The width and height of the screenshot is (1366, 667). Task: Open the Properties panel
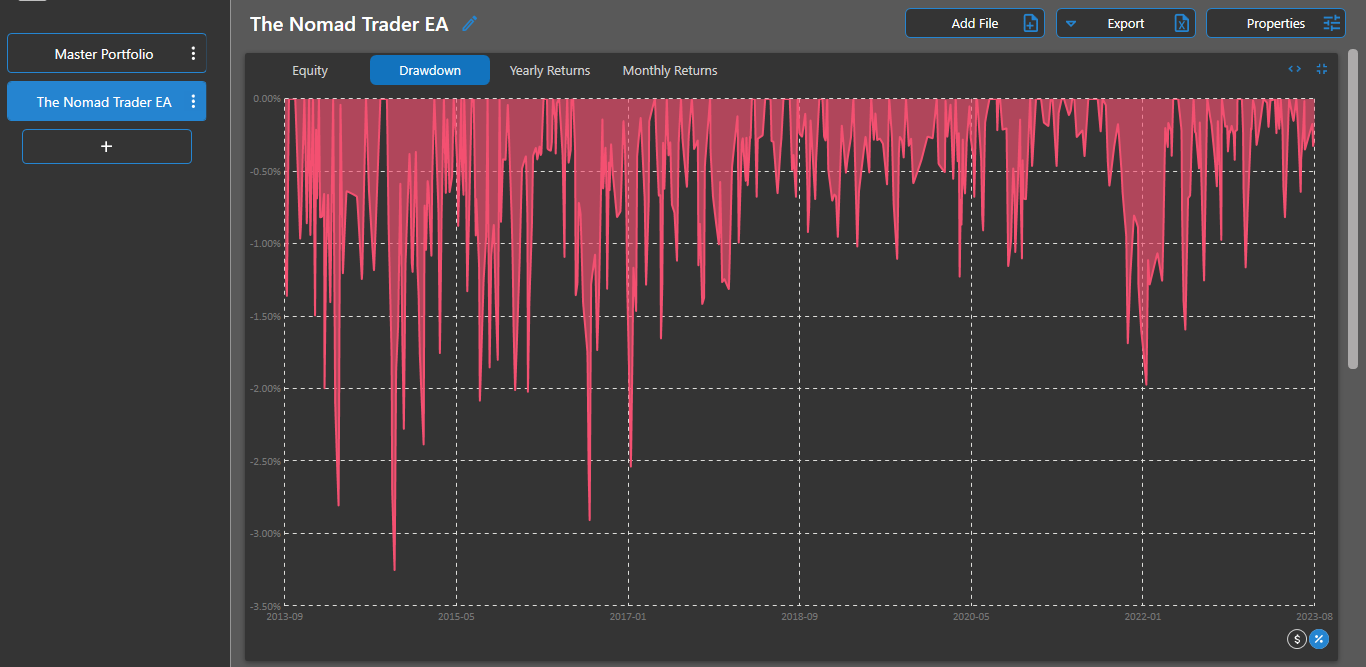pyautogui.click(x=1275, y=23)
